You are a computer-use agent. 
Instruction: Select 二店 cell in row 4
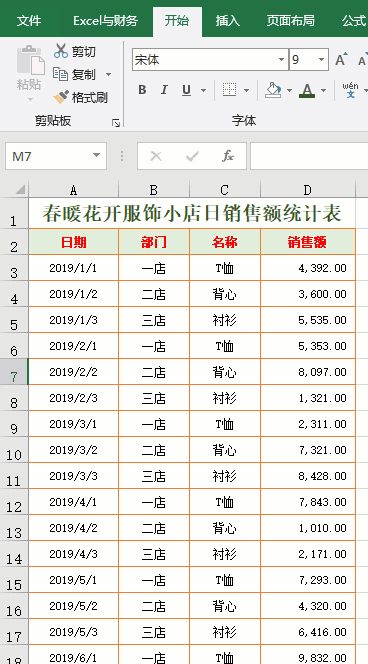(x=154, y=294)
